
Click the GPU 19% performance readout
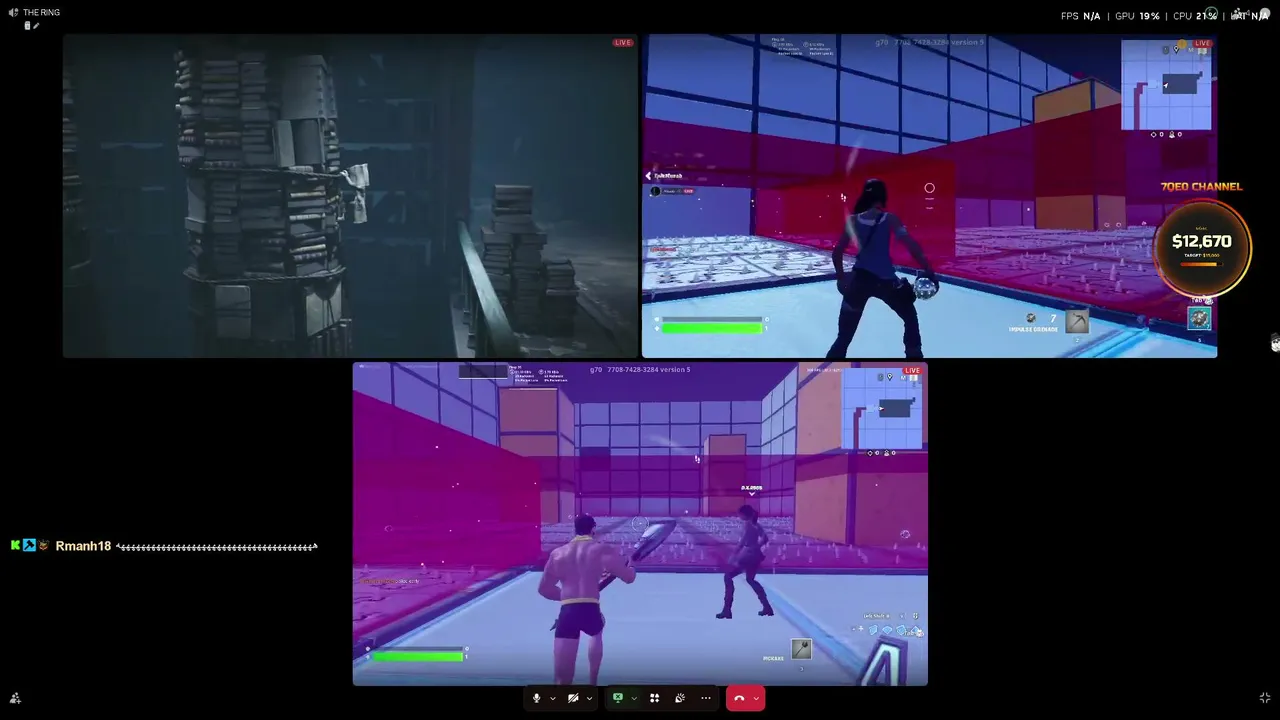[1137, 16]
